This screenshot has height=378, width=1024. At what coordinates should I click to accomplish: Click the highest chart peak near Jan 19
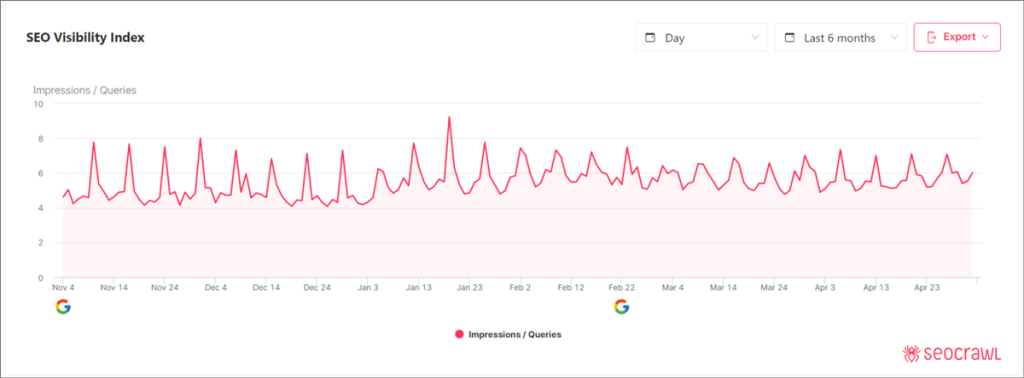coord(449,118)
